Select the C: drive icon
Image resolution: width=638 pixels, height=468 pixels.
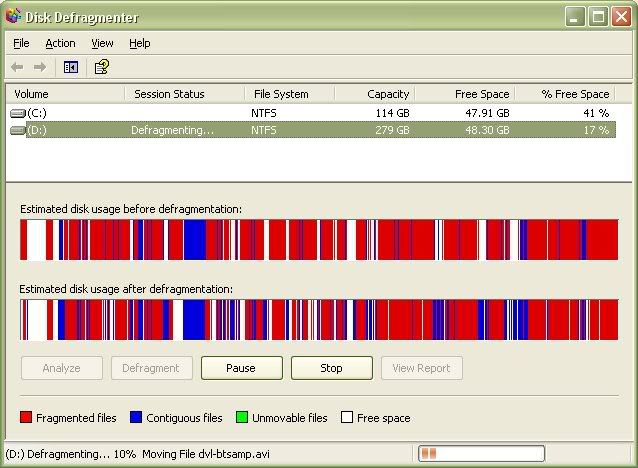click(x=17, y=113)
